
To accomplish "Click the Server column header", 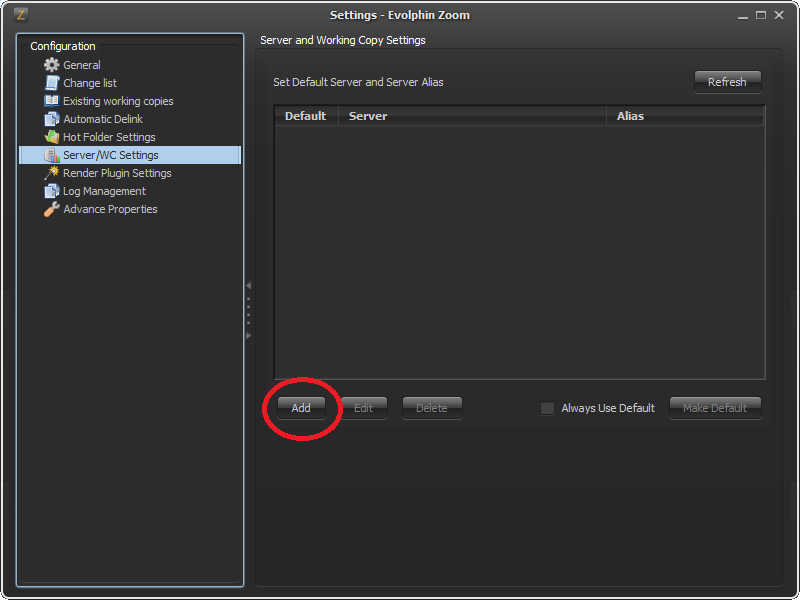I will pyautogui.click(x=472, y=116).
